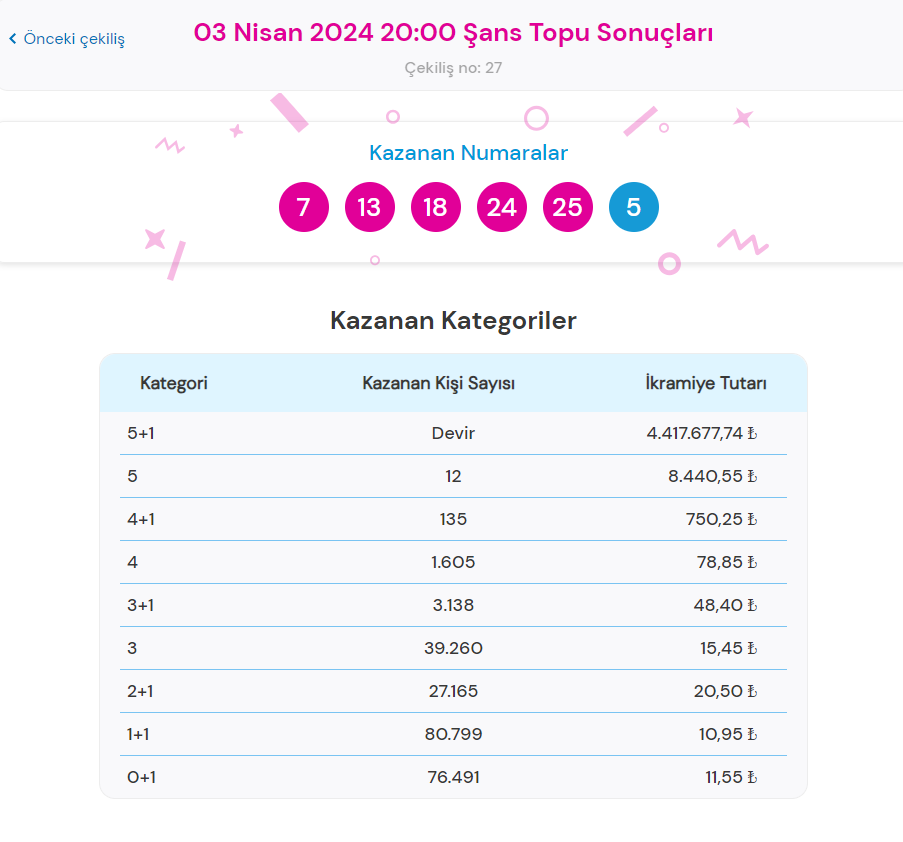Select the Kategori column header
This screenshot has height=842, width=903.
click(174, 383)
